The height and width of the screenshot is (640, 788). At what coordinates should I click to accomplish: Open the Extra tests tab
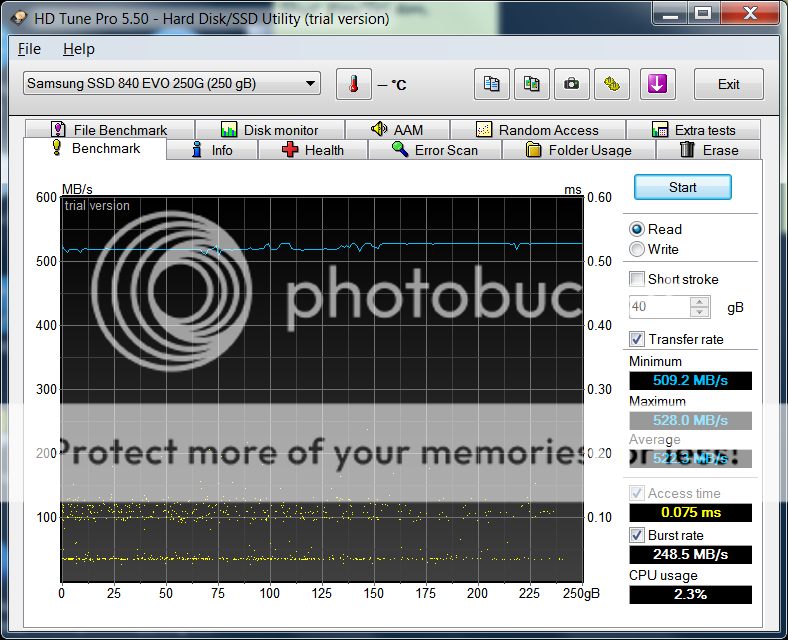pyautogui.click(x=694, y=130)
